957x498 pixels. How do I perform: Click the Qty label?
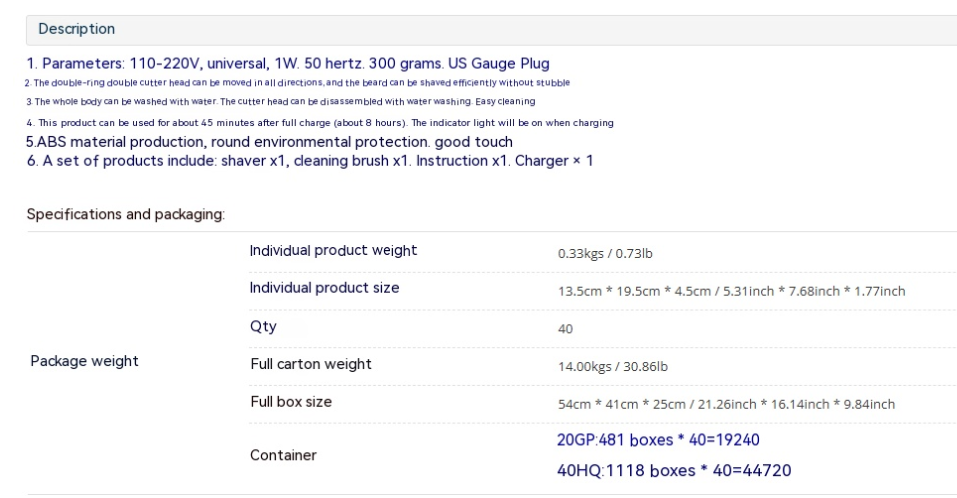tap(263, 326)
